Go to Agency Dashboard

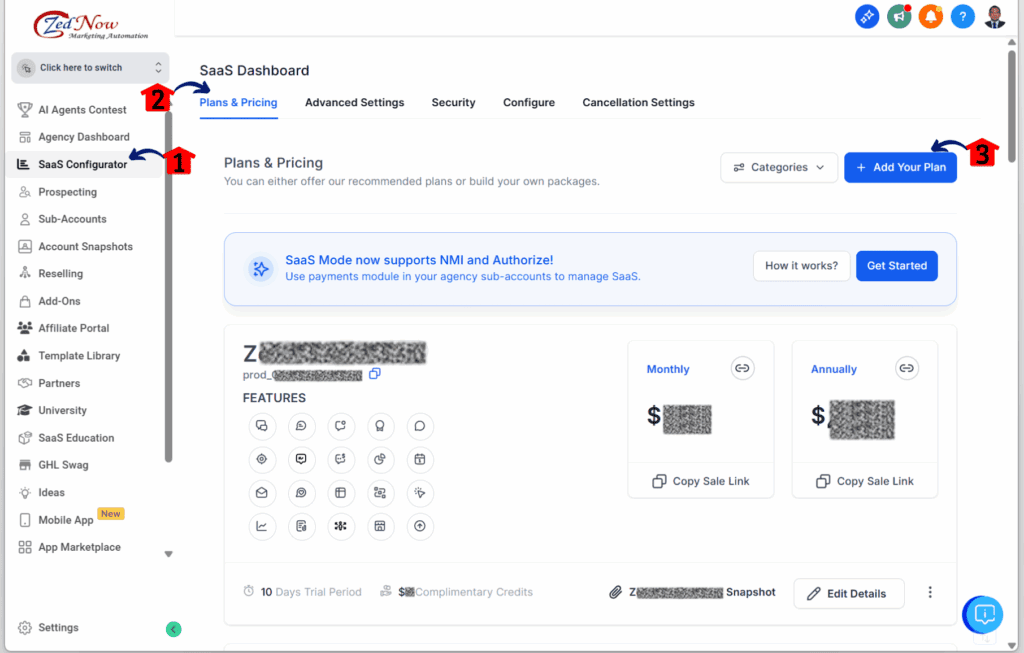coord(84,137)
